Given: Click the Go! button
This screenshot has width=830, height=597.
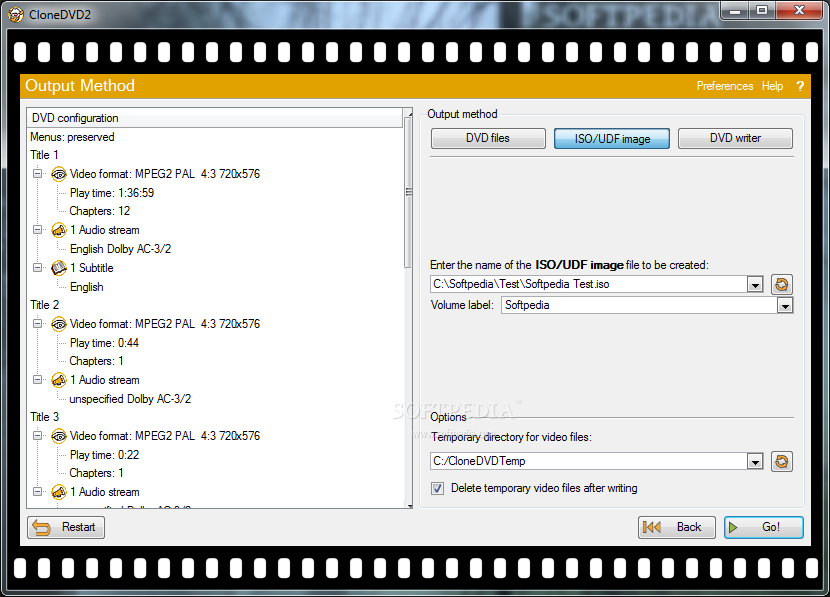Looking at the screenshot, I should [x=763, y=527].
